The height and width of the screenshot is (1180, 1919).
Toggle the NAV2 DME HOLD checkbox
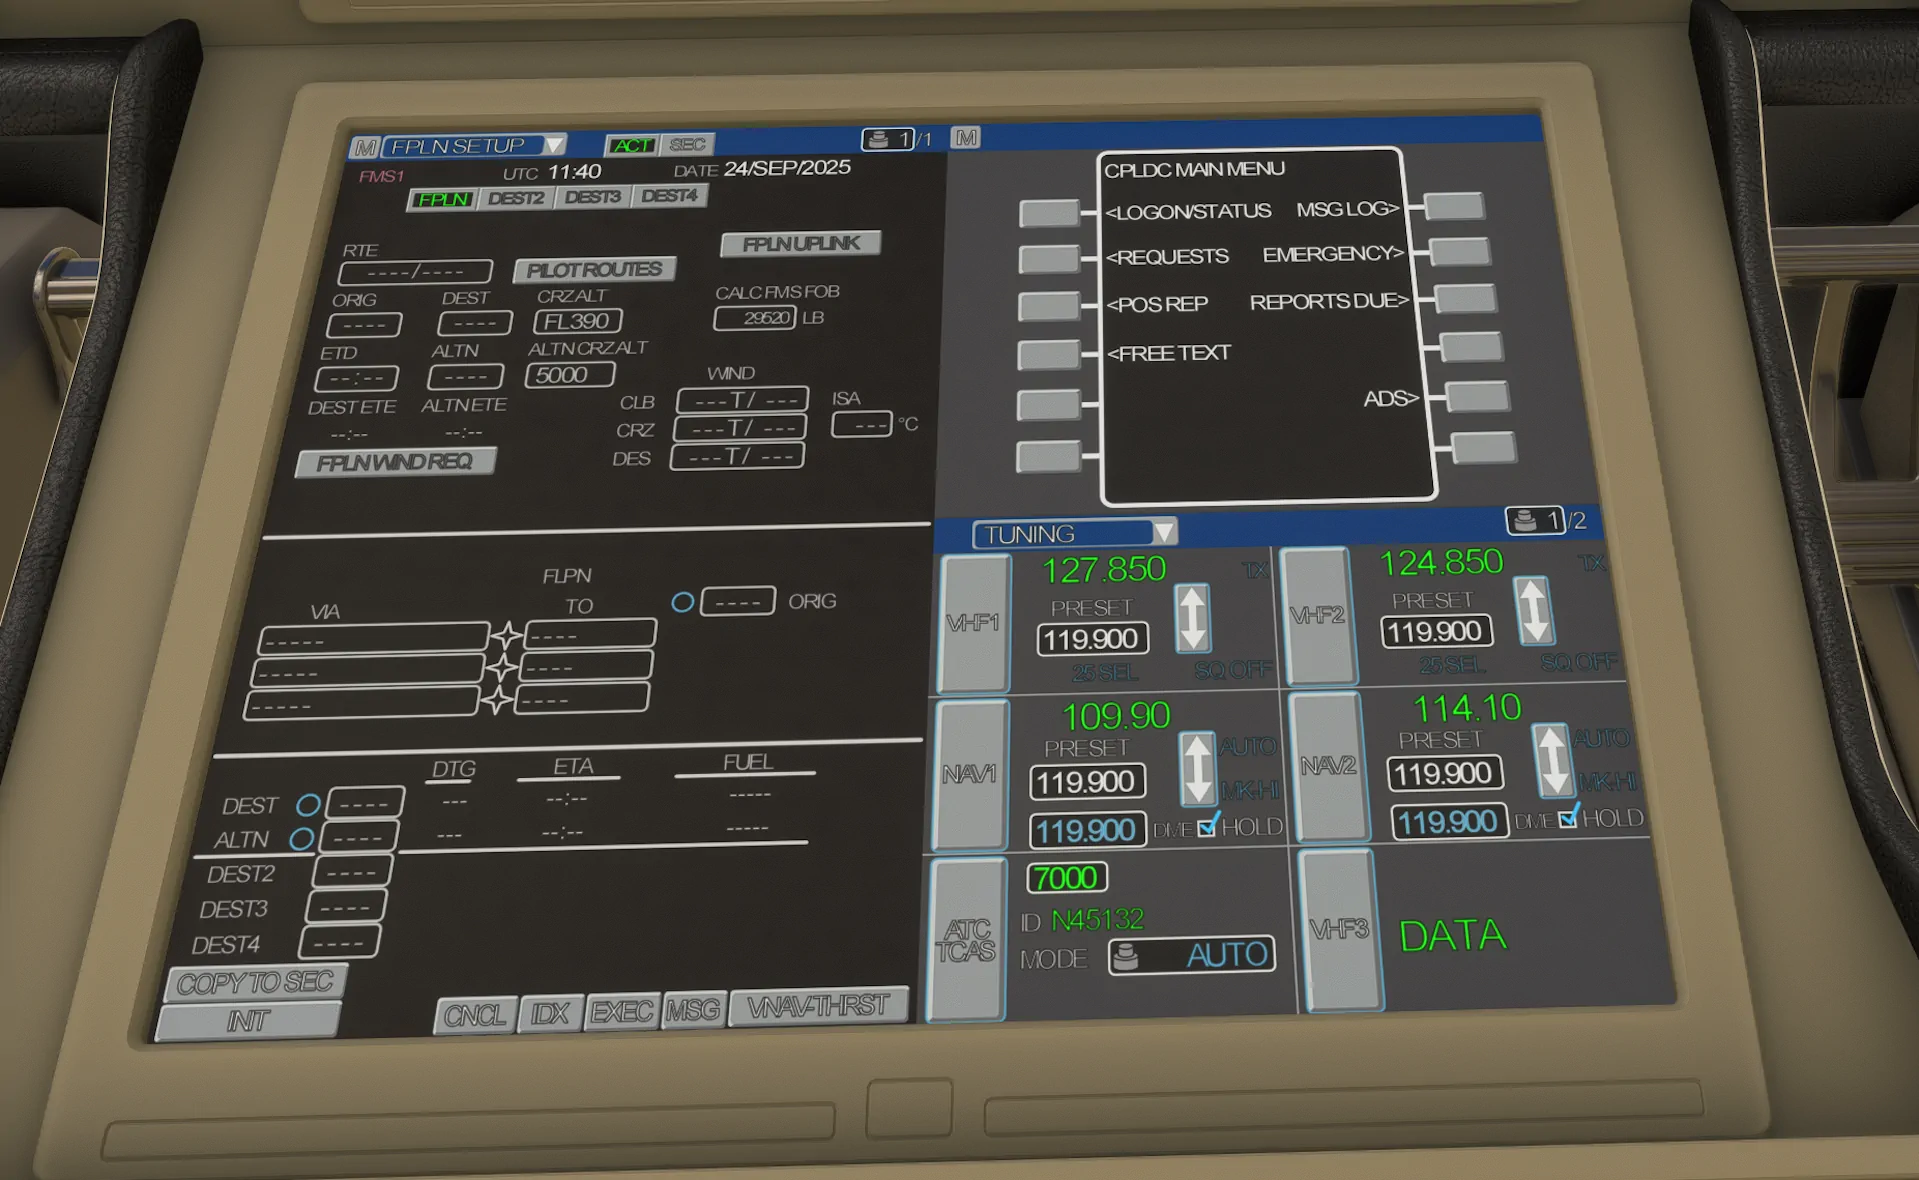(1568, 818)
